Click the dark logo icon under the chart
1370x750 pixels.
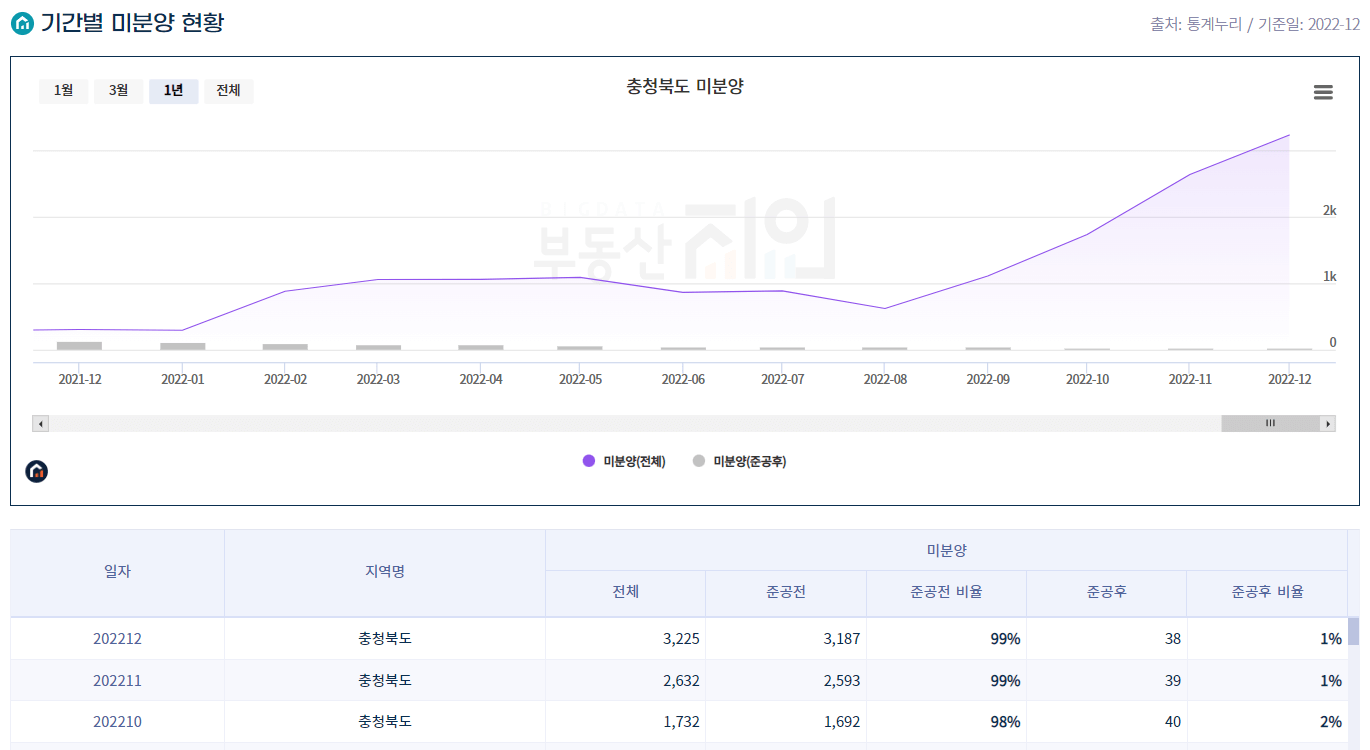pyautogui.click(x=37, y=471)
